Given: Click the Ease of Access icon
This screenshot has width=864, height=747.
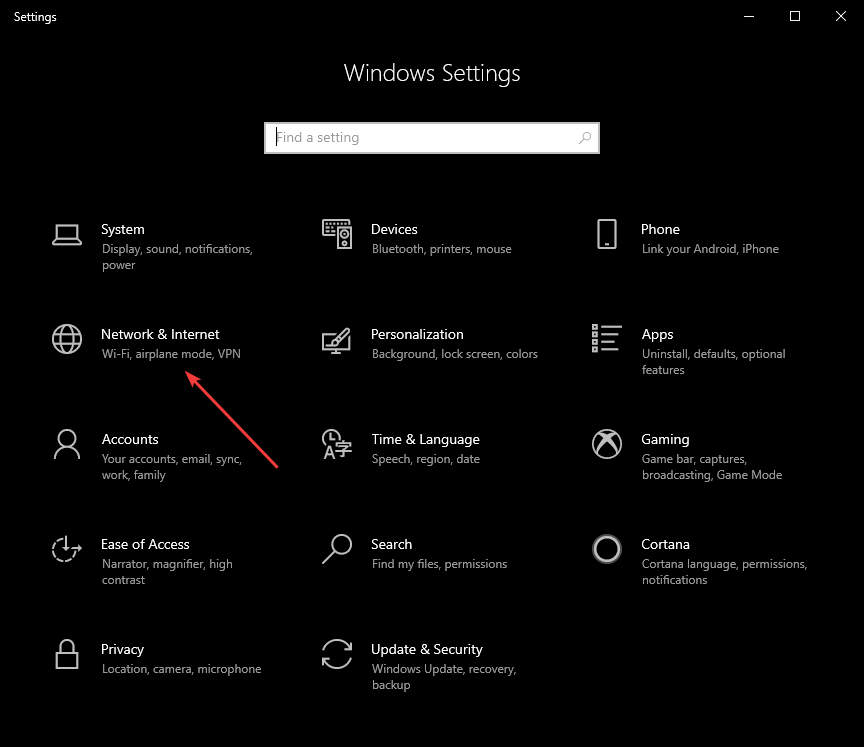Looking at the screenshot, I should pos(67,549).
